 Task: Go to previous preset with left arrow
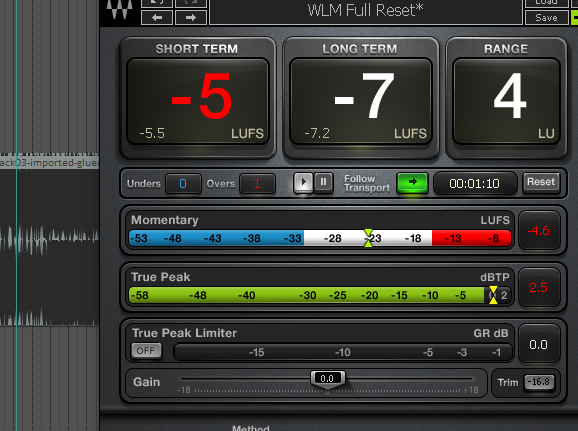click(x=157, y=17)
